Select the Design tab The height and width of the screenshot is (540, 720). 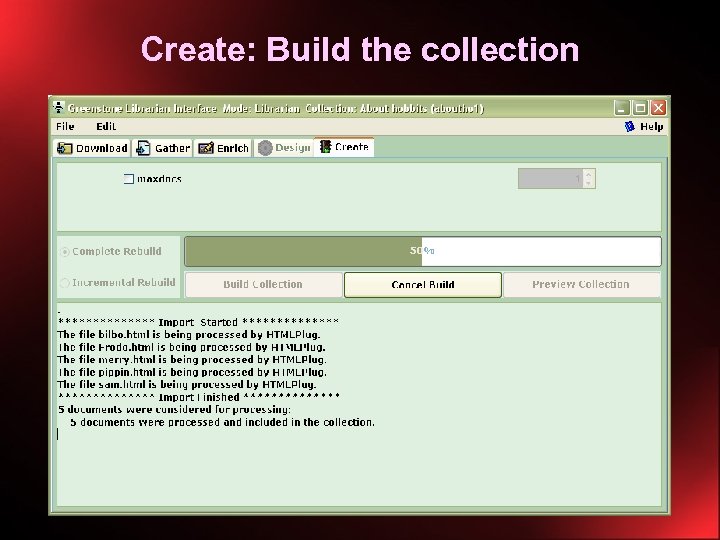point(284,148)
